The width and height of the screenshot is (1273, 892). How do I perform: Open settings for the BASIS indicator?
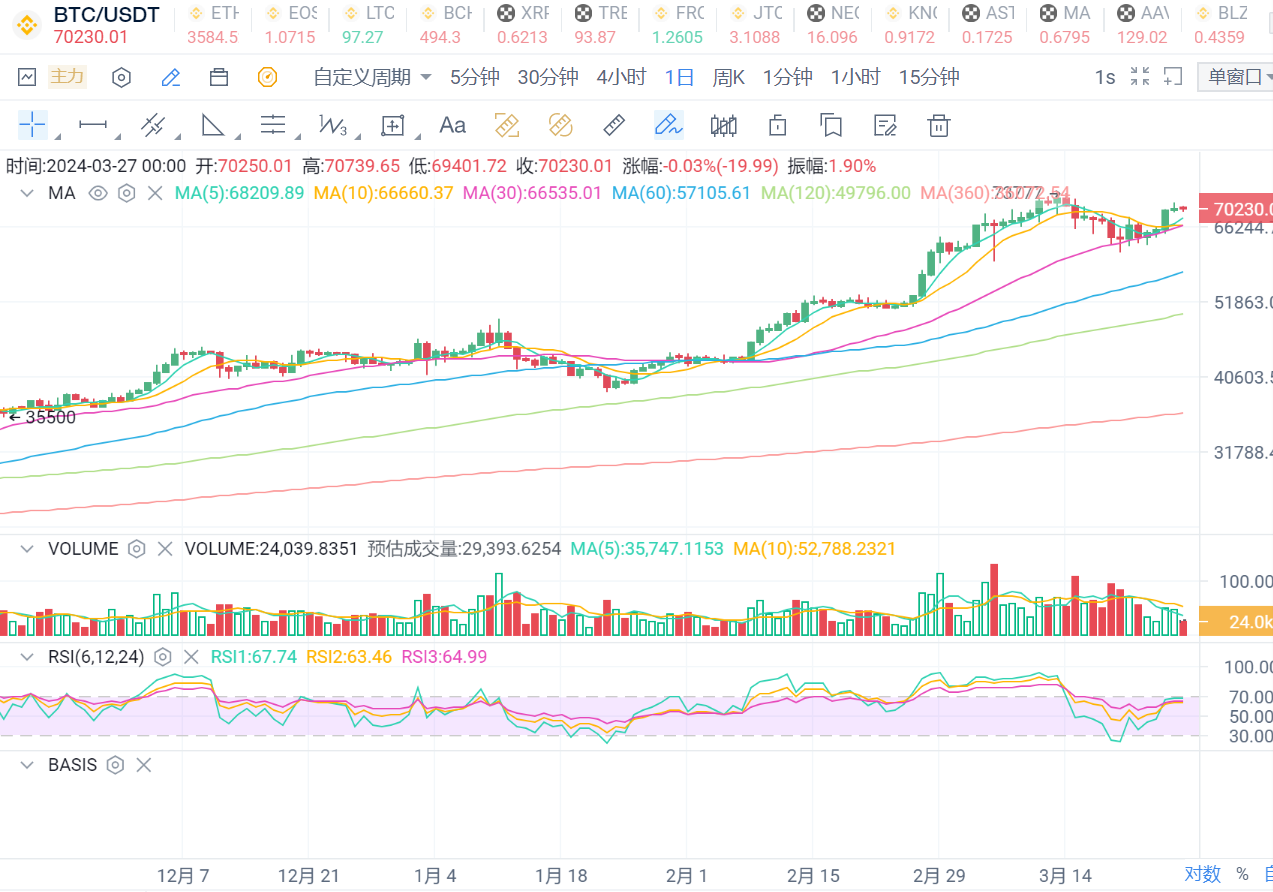[x=115, y=765]
